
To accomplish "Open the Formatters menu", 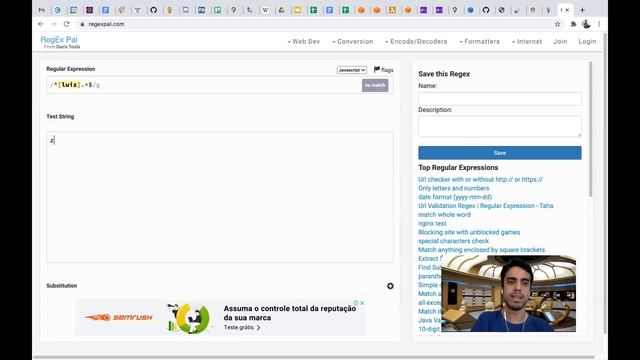I will (x=479, y=42).
